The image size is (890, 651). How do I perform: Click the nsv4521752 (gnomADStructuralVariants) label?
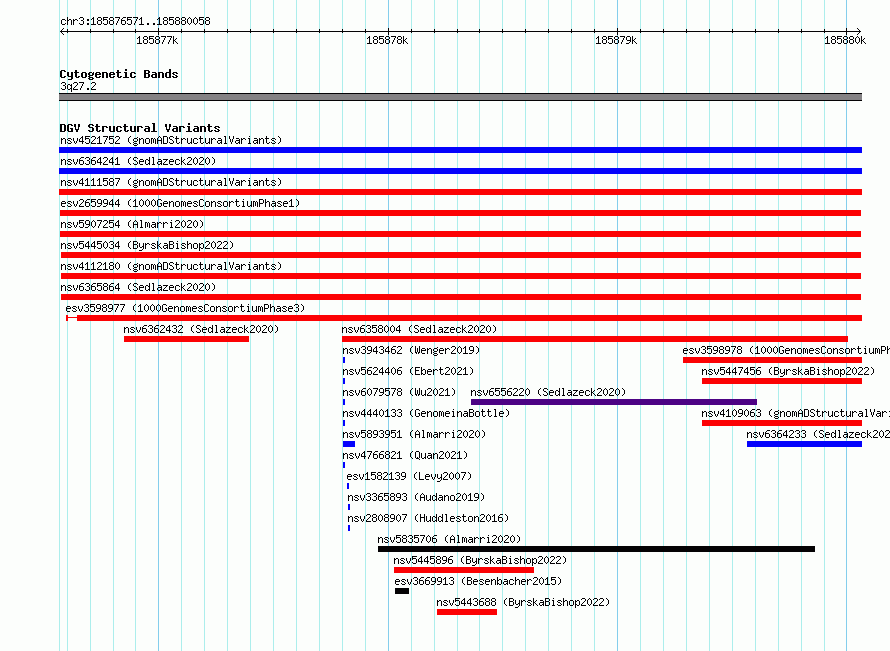171,140
